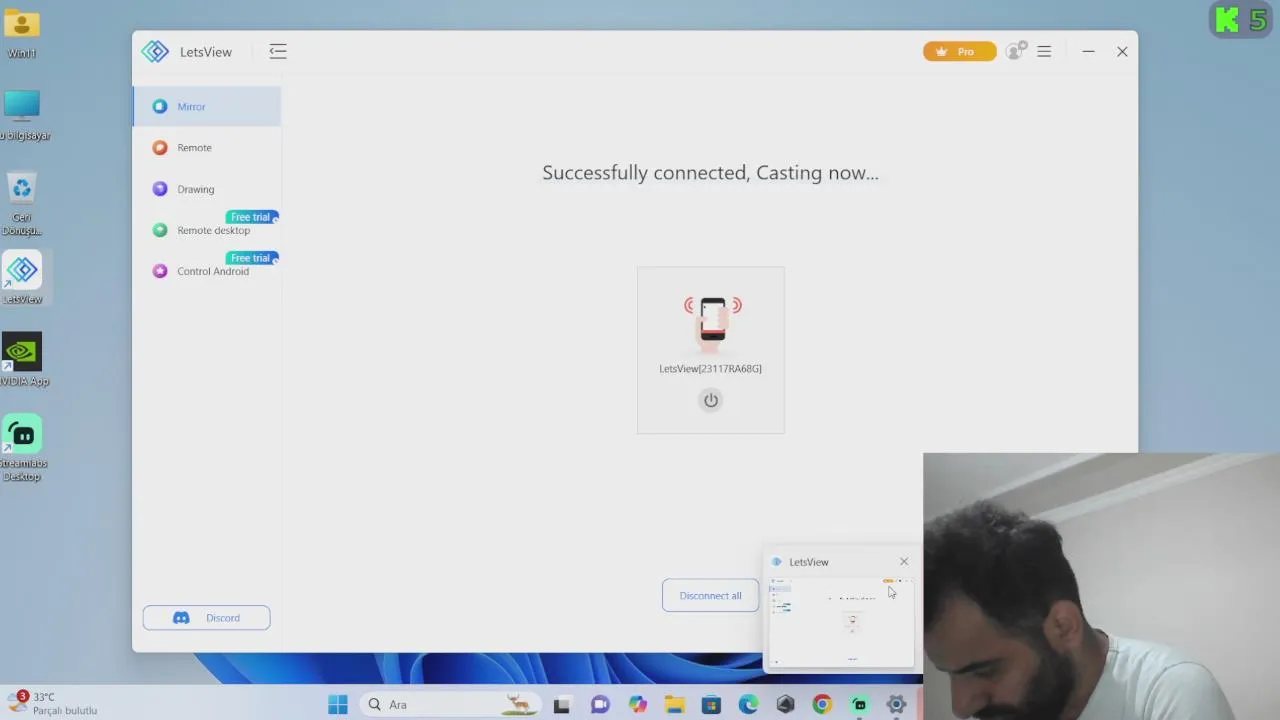Launch Google Chrome from taskbar
The height and width of the screenshot is (720, 1280).
click(822, 704)
